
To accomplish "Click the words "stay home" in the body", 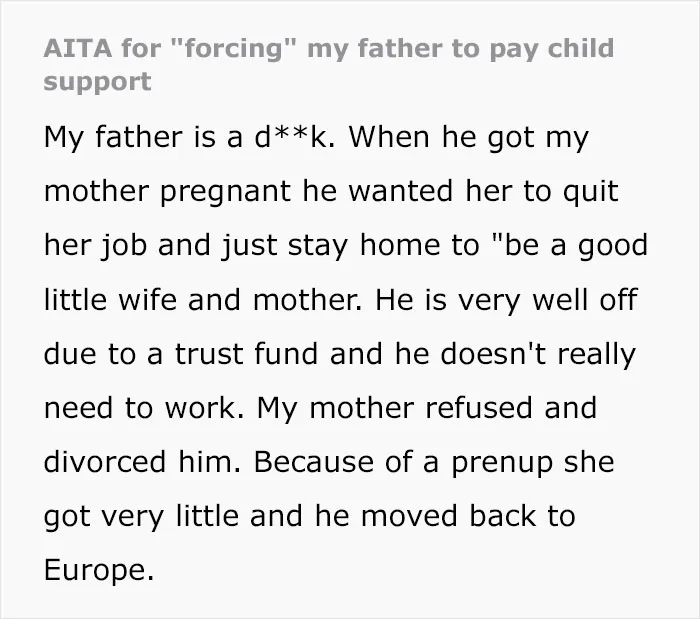I will click(x=366, y=246).
